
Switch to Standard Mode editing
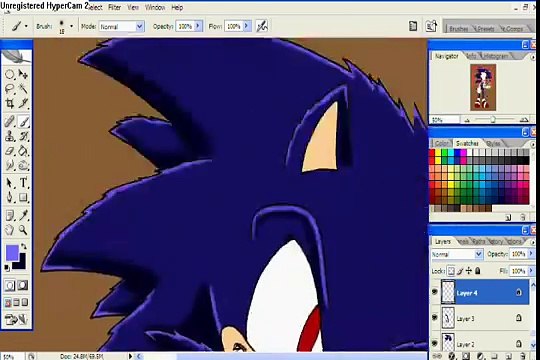[10, 285]
